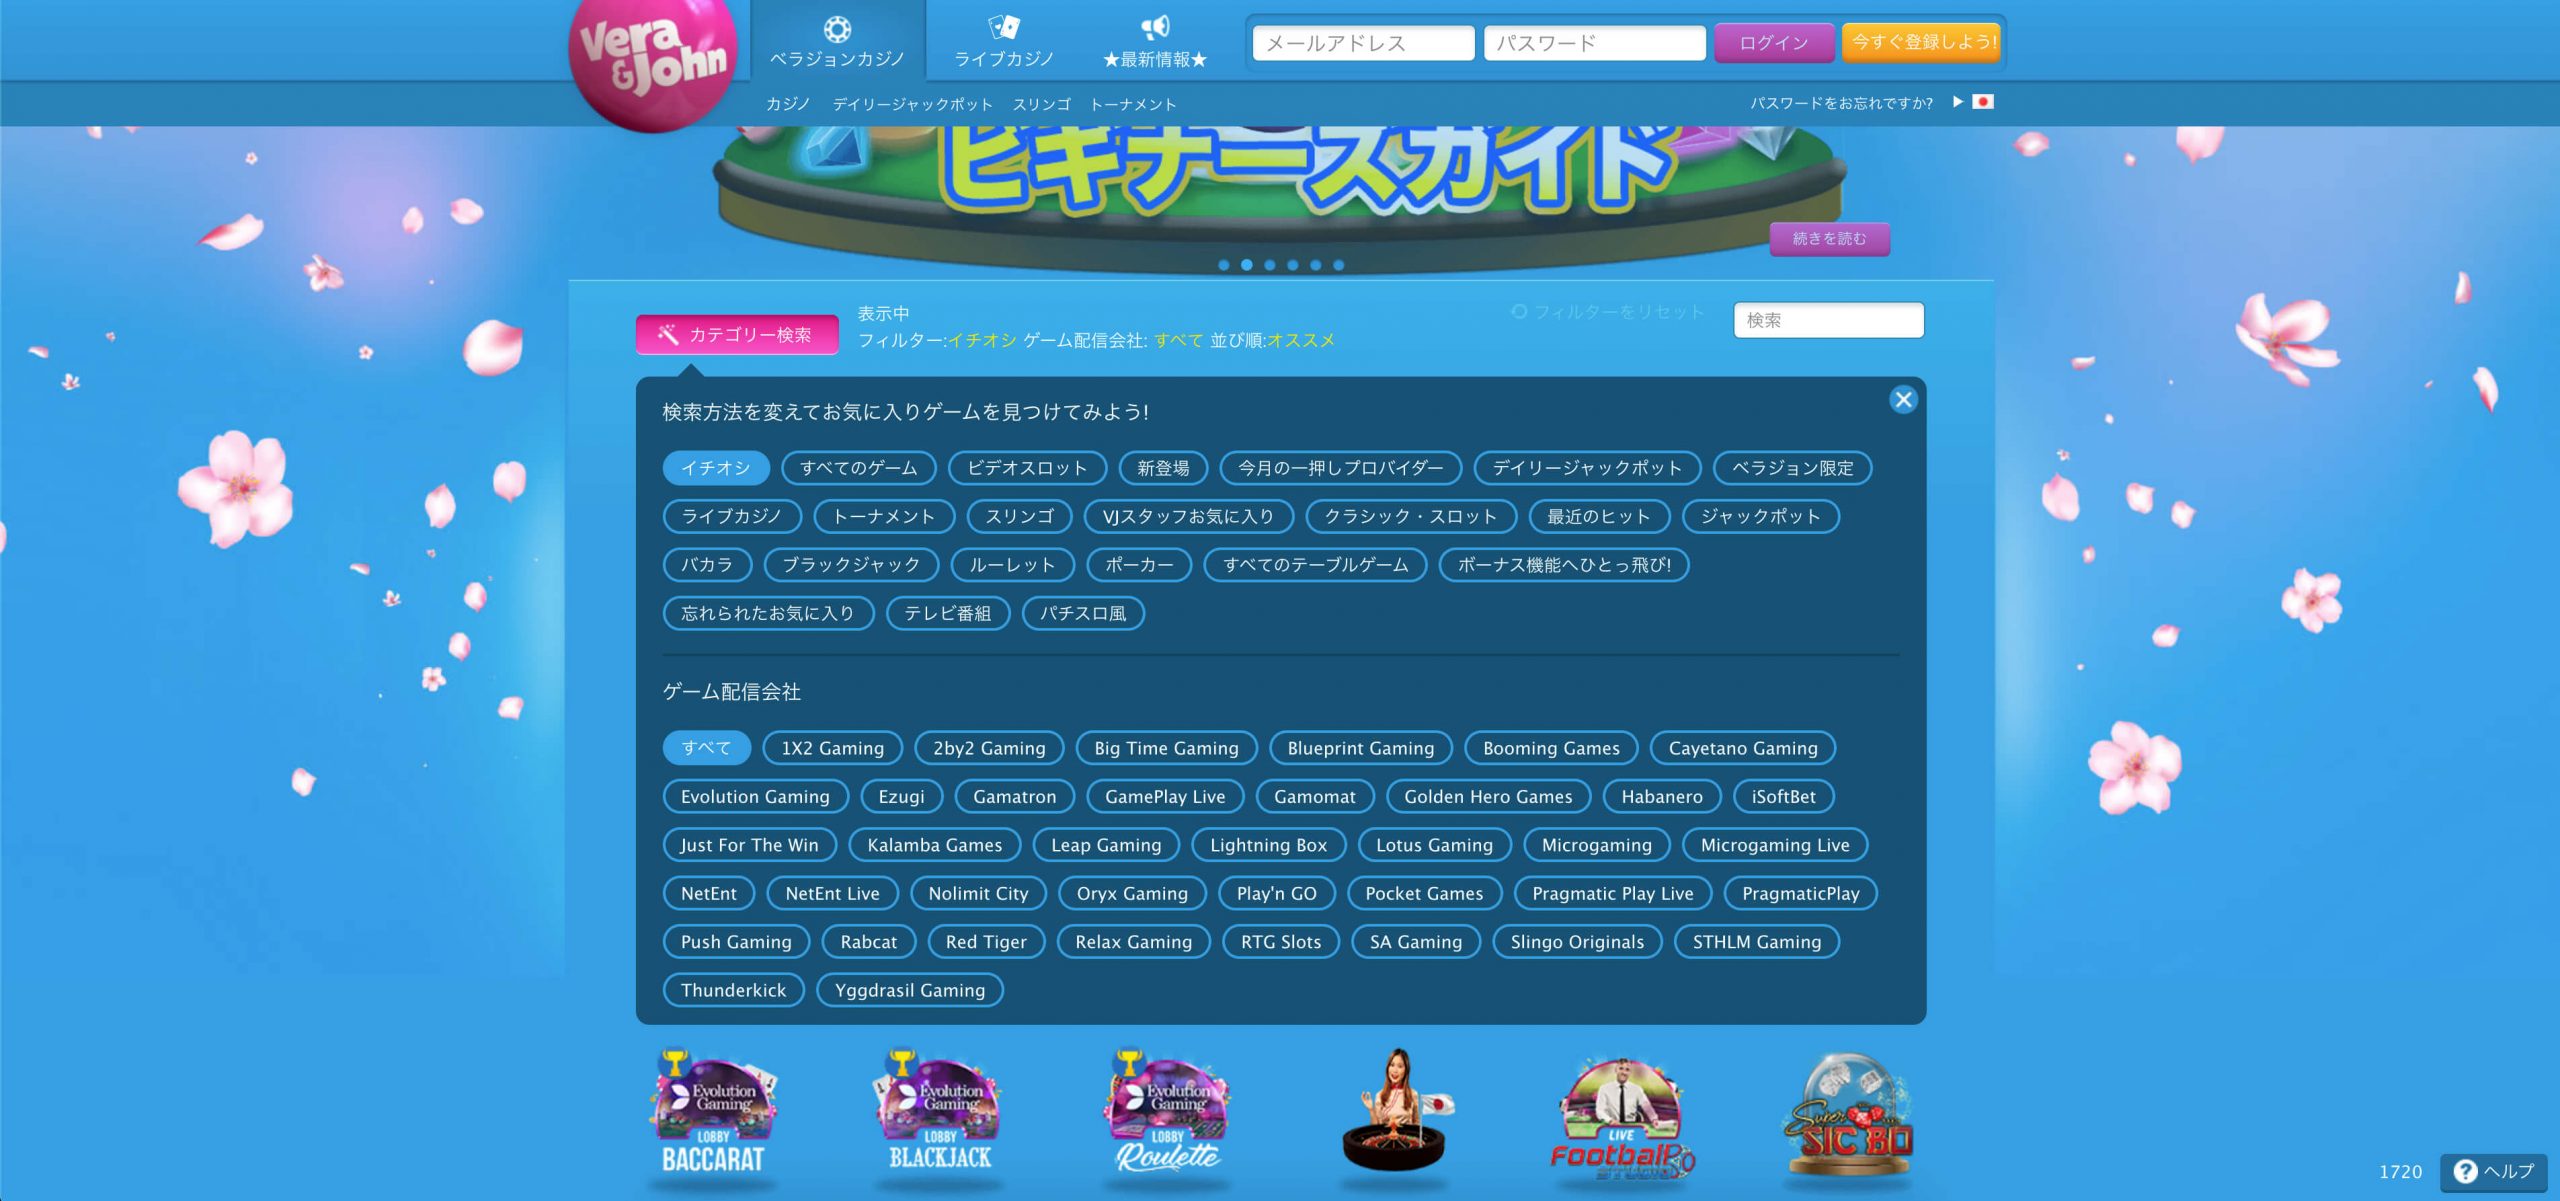Open the ヘルプ help widget
Image resolution: width=2560 pixels, height=1201 pixels.
[x=2494, y=1172]
